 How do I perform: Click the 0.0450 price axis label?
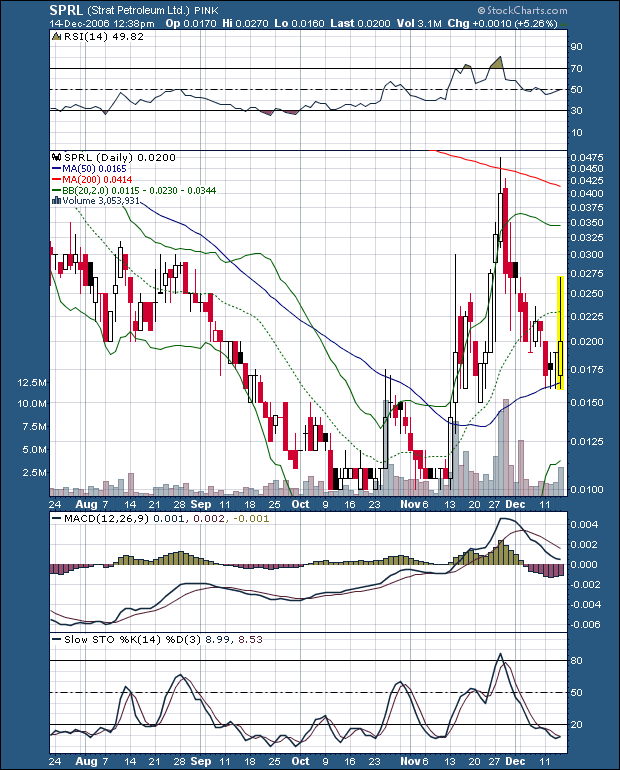click(x=587, y=168)
